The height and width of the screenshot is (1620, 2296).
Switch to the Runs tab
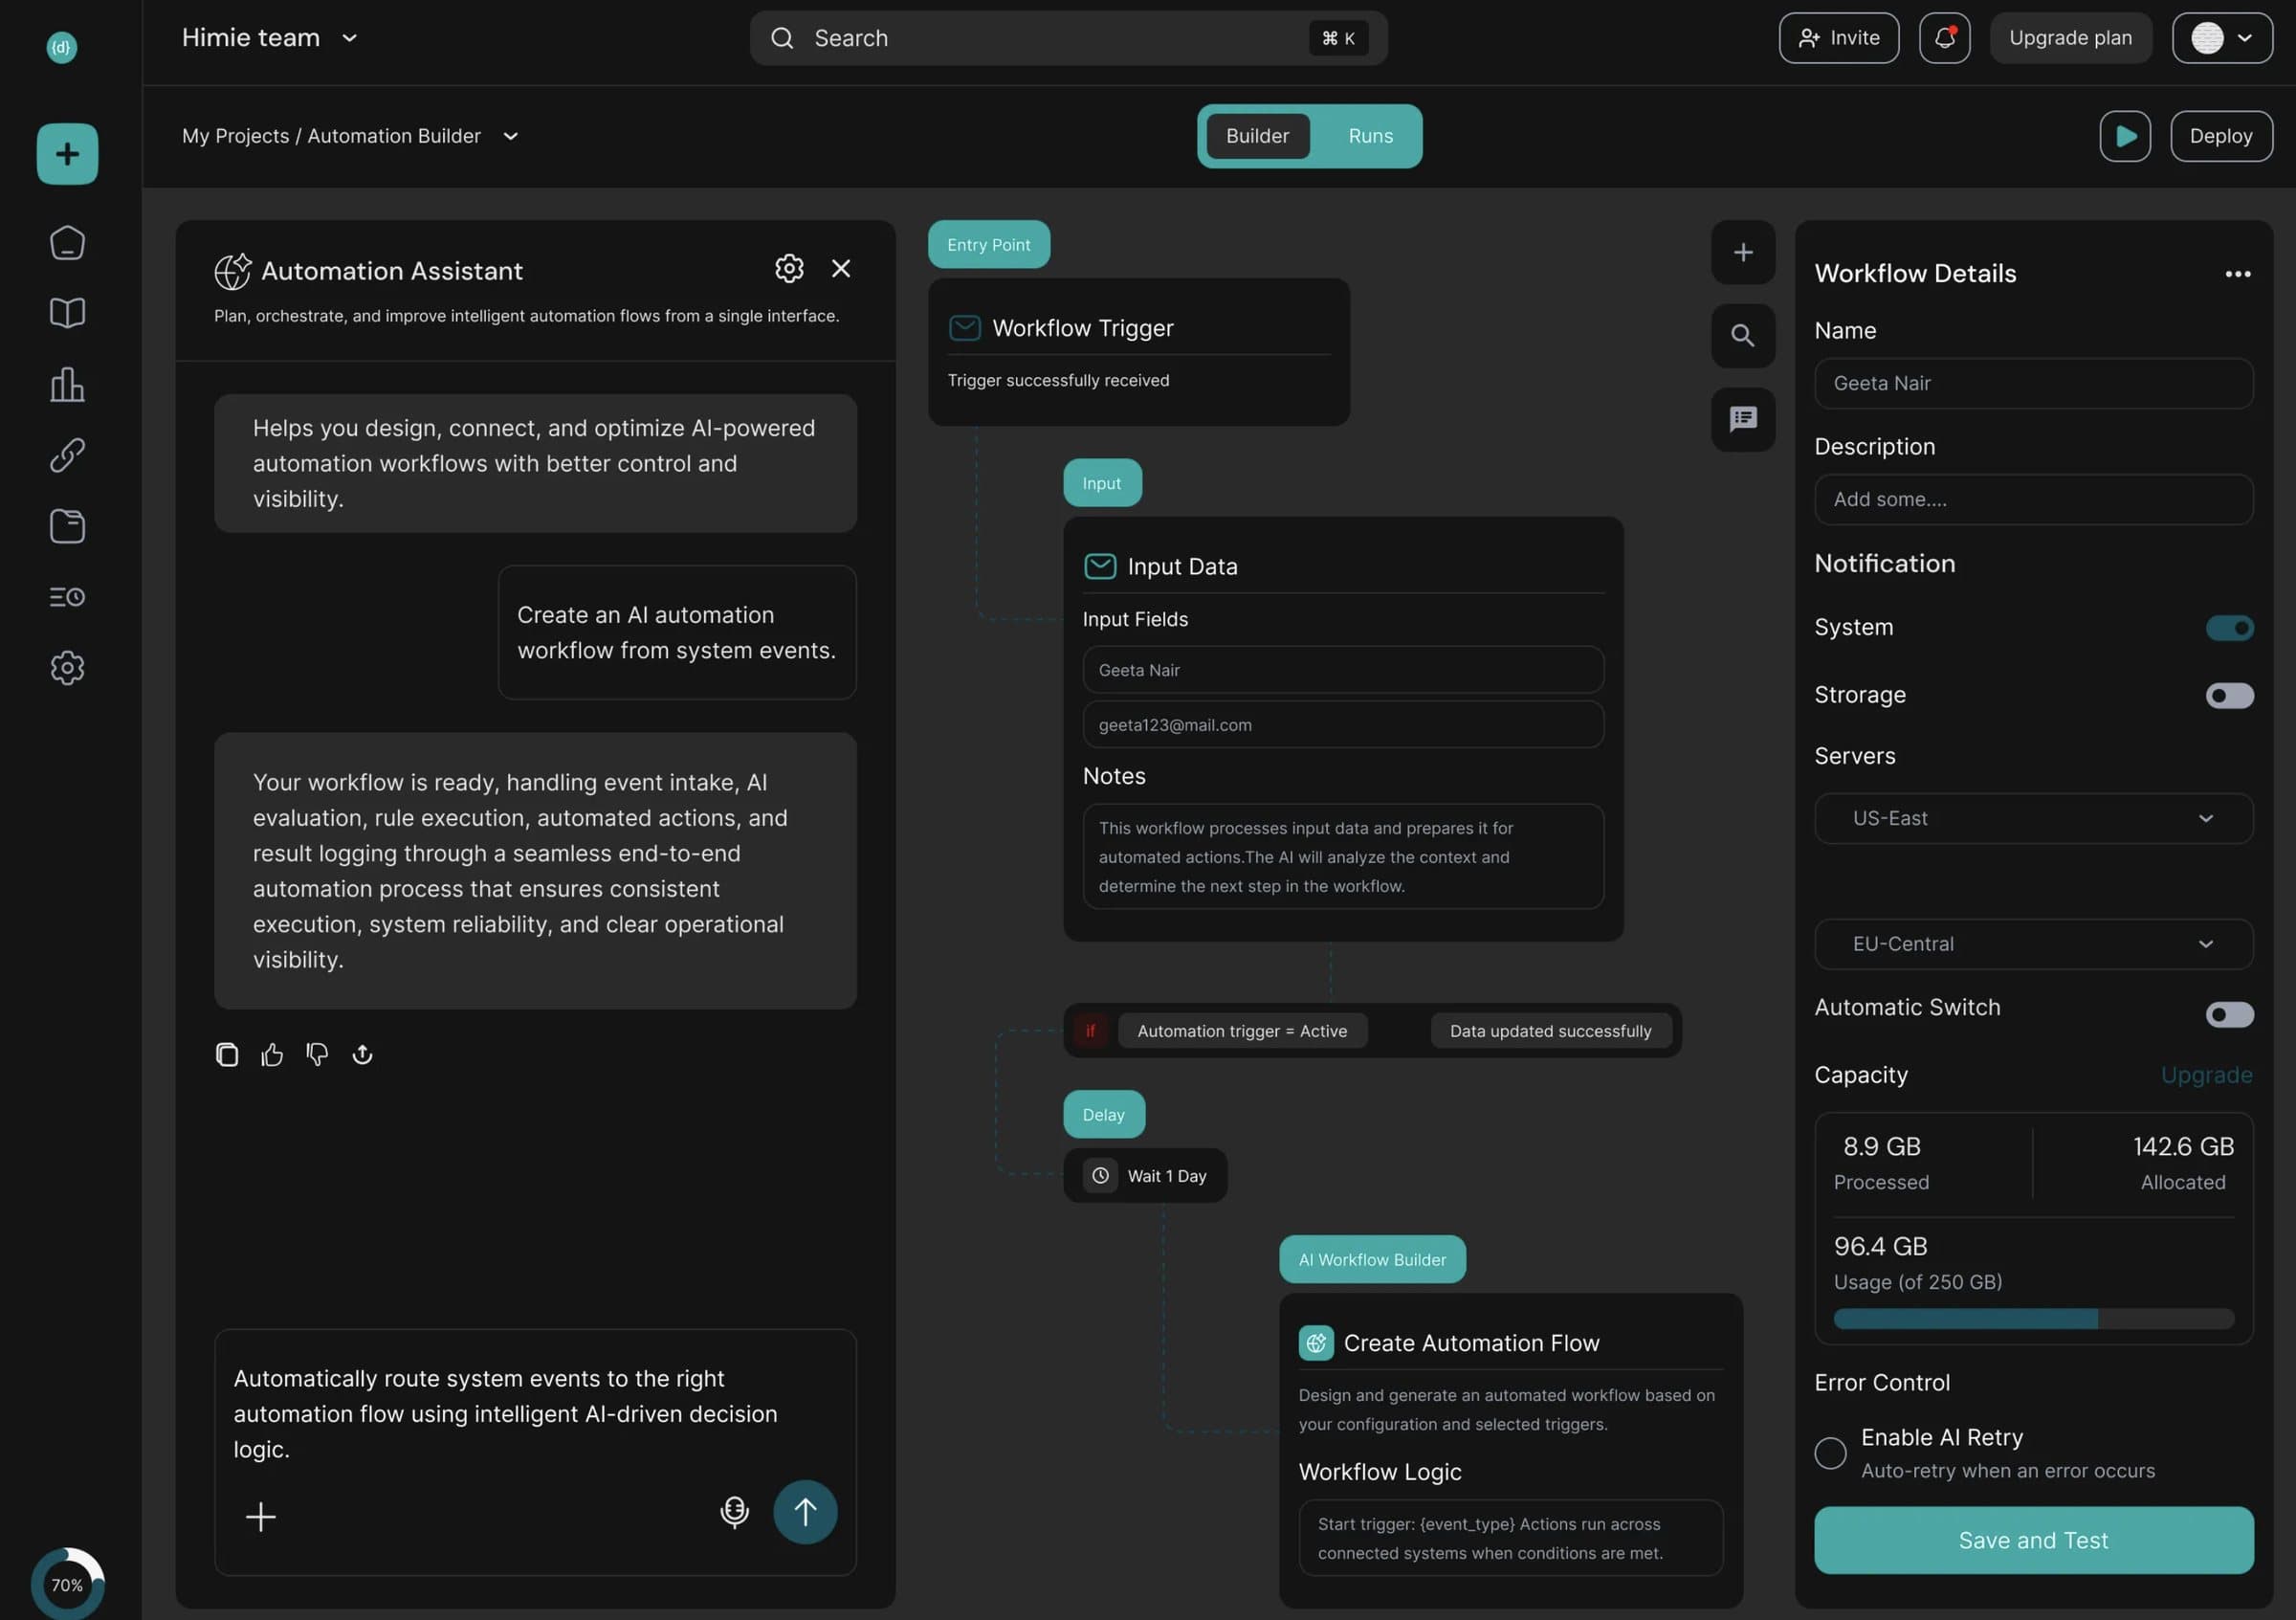coord(1370,136)
